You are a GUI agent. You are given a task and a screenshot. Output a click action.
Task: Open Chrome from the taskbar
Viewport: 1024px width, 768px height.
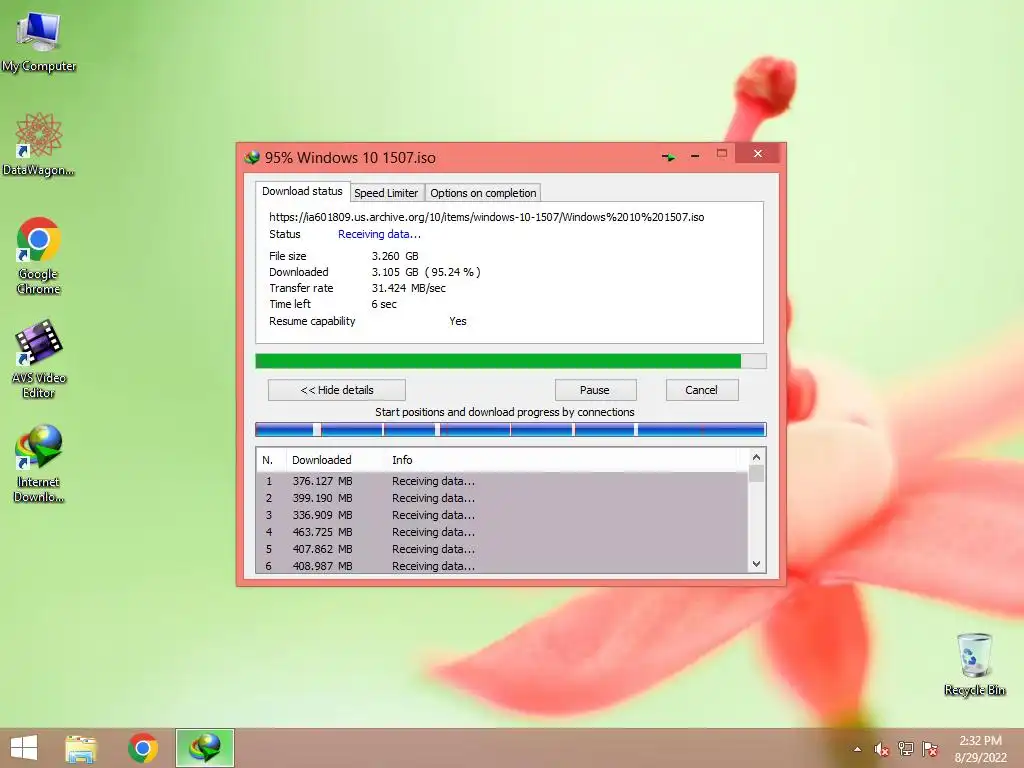[x=143, y=748]
